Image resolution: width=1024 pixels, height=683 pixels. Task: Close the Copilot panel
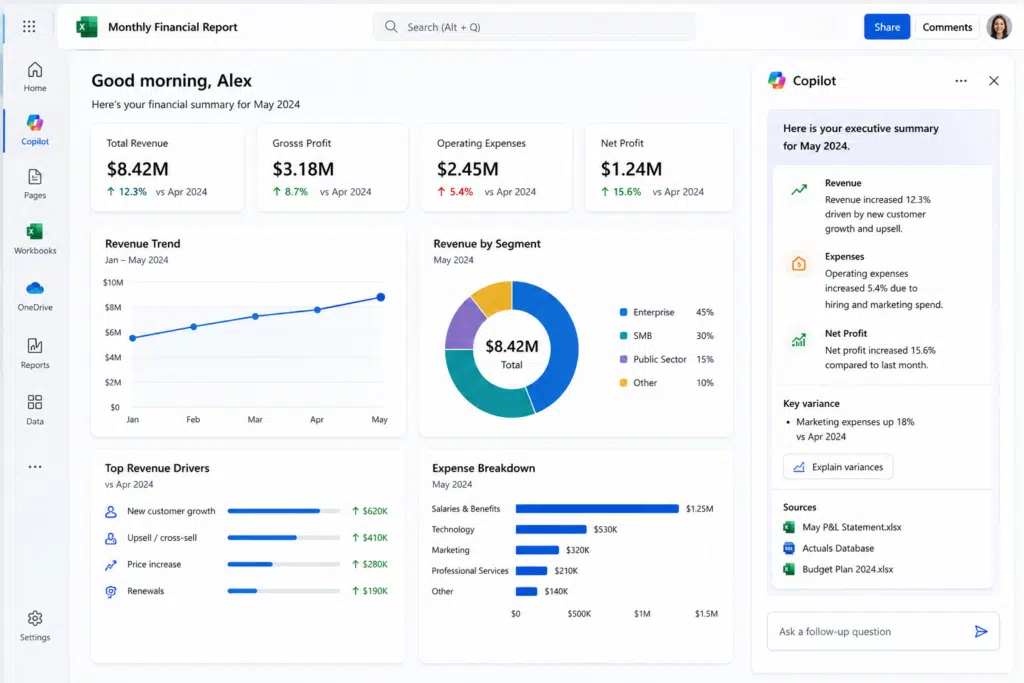[993, 81]
